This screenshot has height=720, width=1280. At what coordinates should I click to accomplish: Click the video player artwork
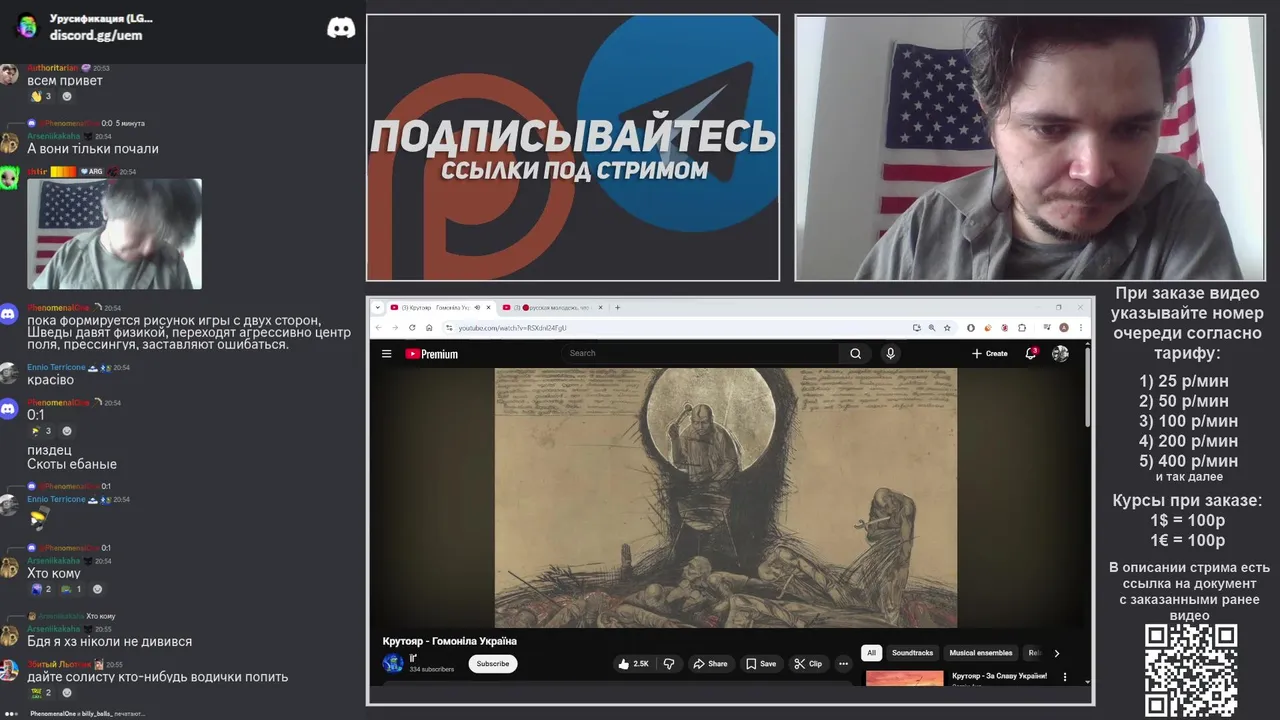coord(726,497)
